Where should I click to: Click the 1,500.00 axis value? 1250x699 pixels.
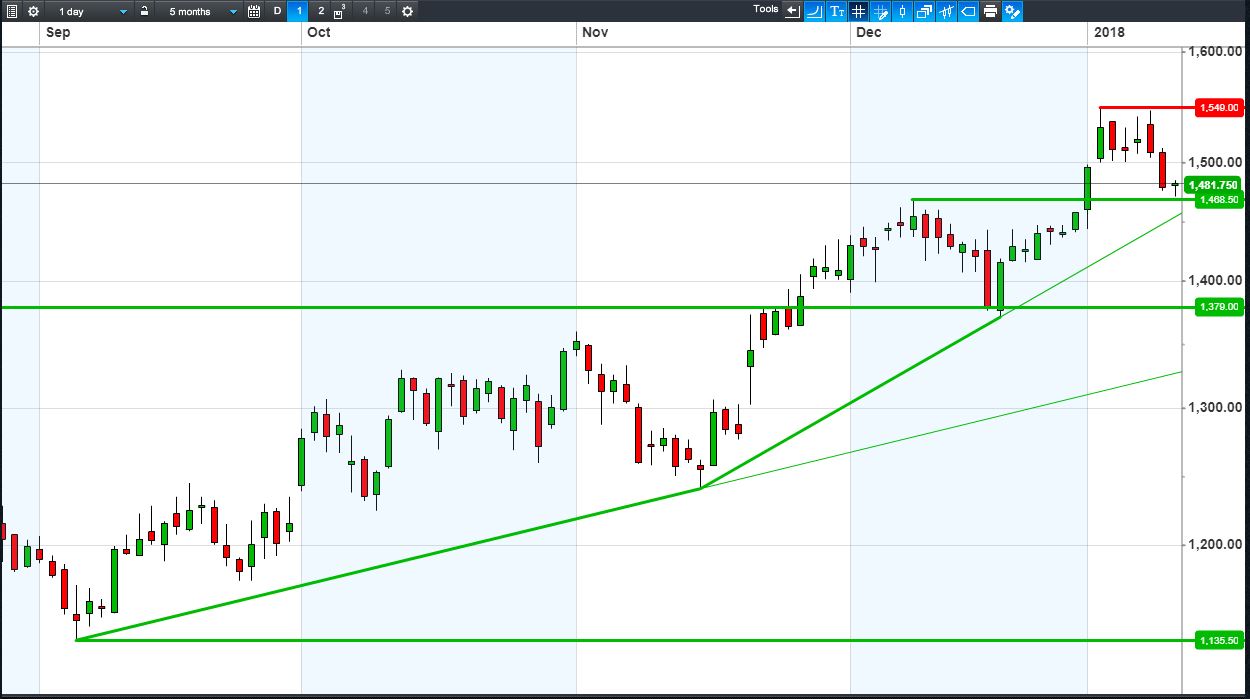tap(1215, 162)
